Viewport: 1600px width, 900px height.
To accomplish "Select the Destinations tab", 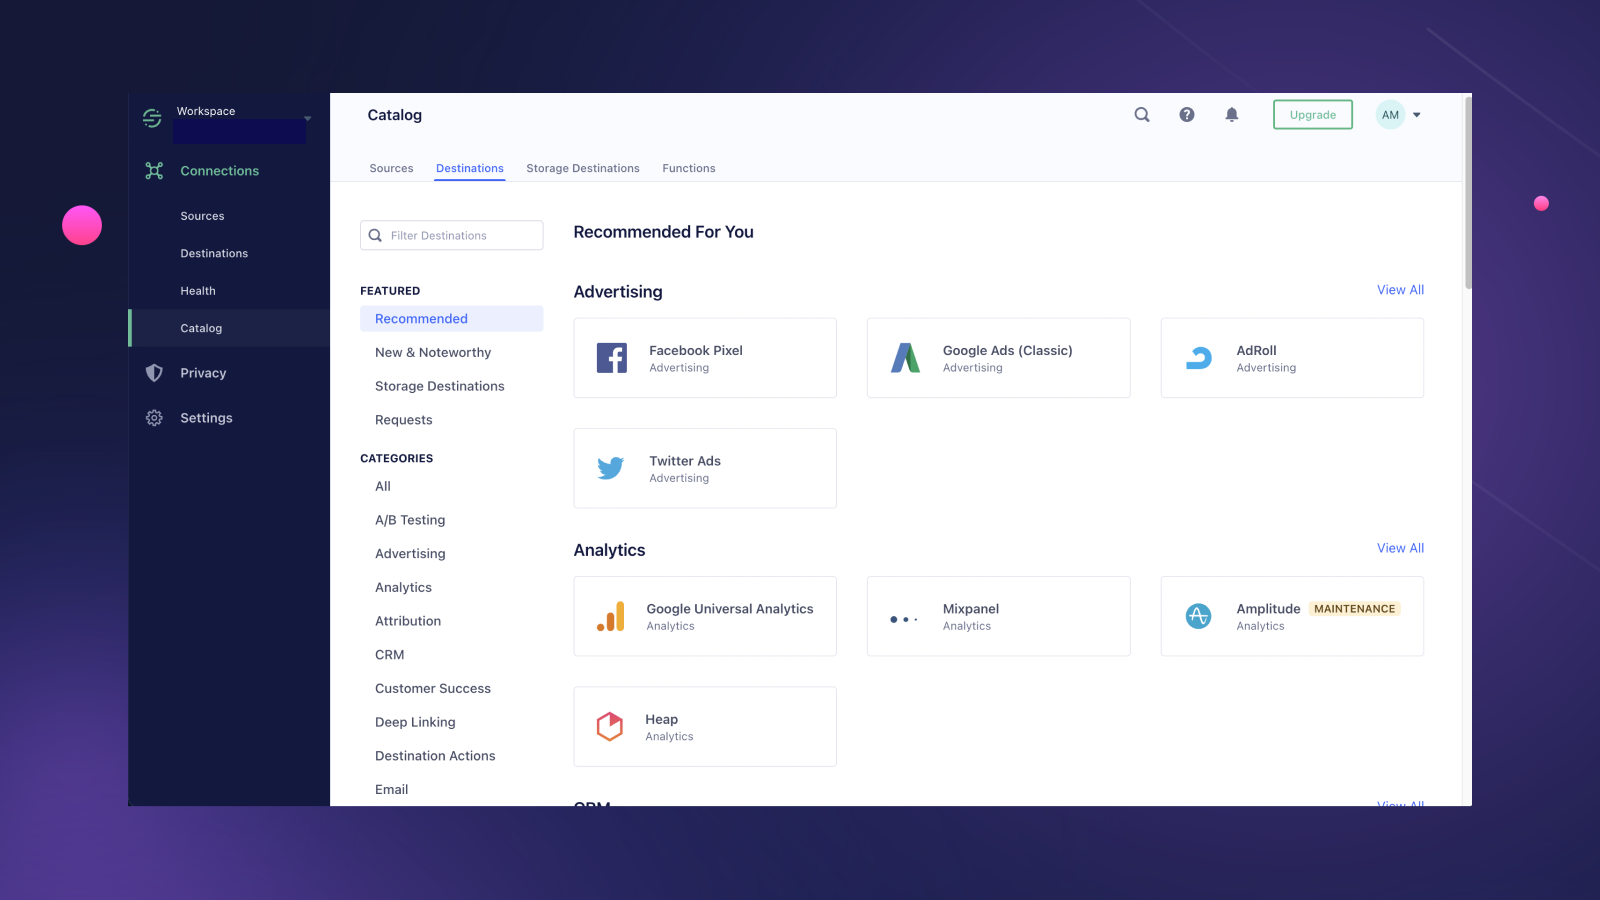I will 470,168.
